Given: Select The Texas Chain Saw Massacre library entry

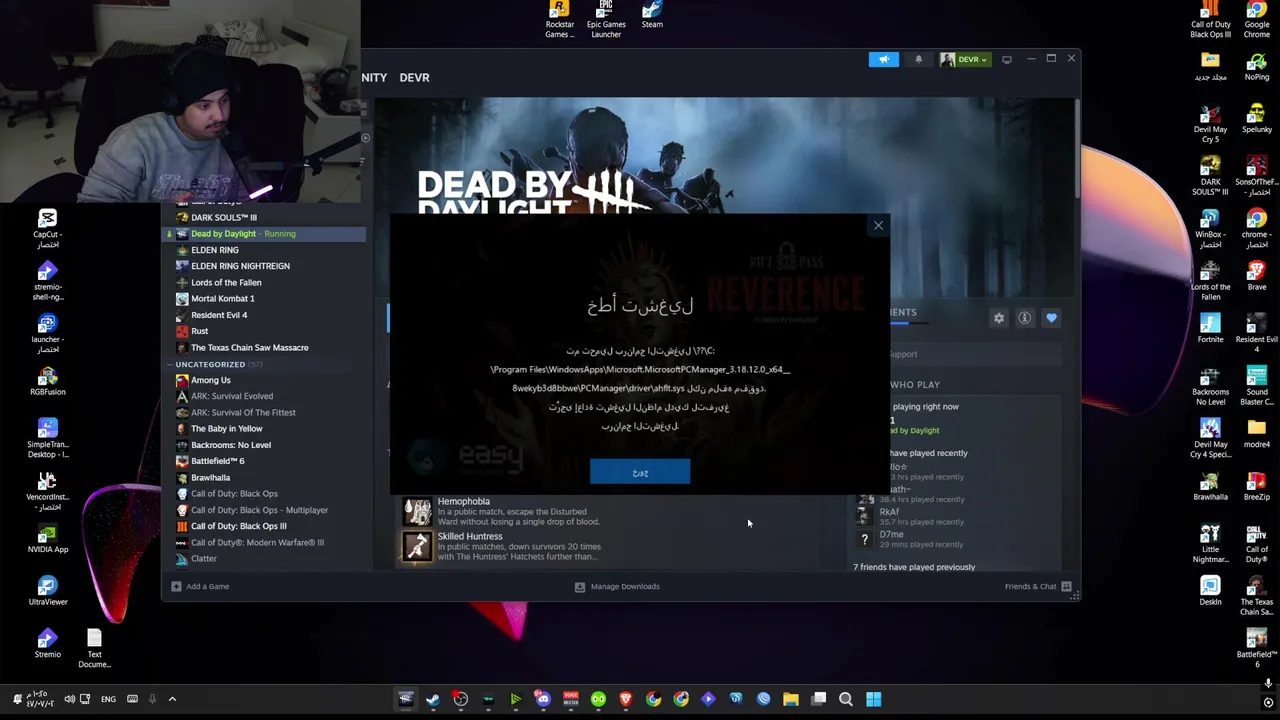Looking at the screenshot, I should 265,347.
